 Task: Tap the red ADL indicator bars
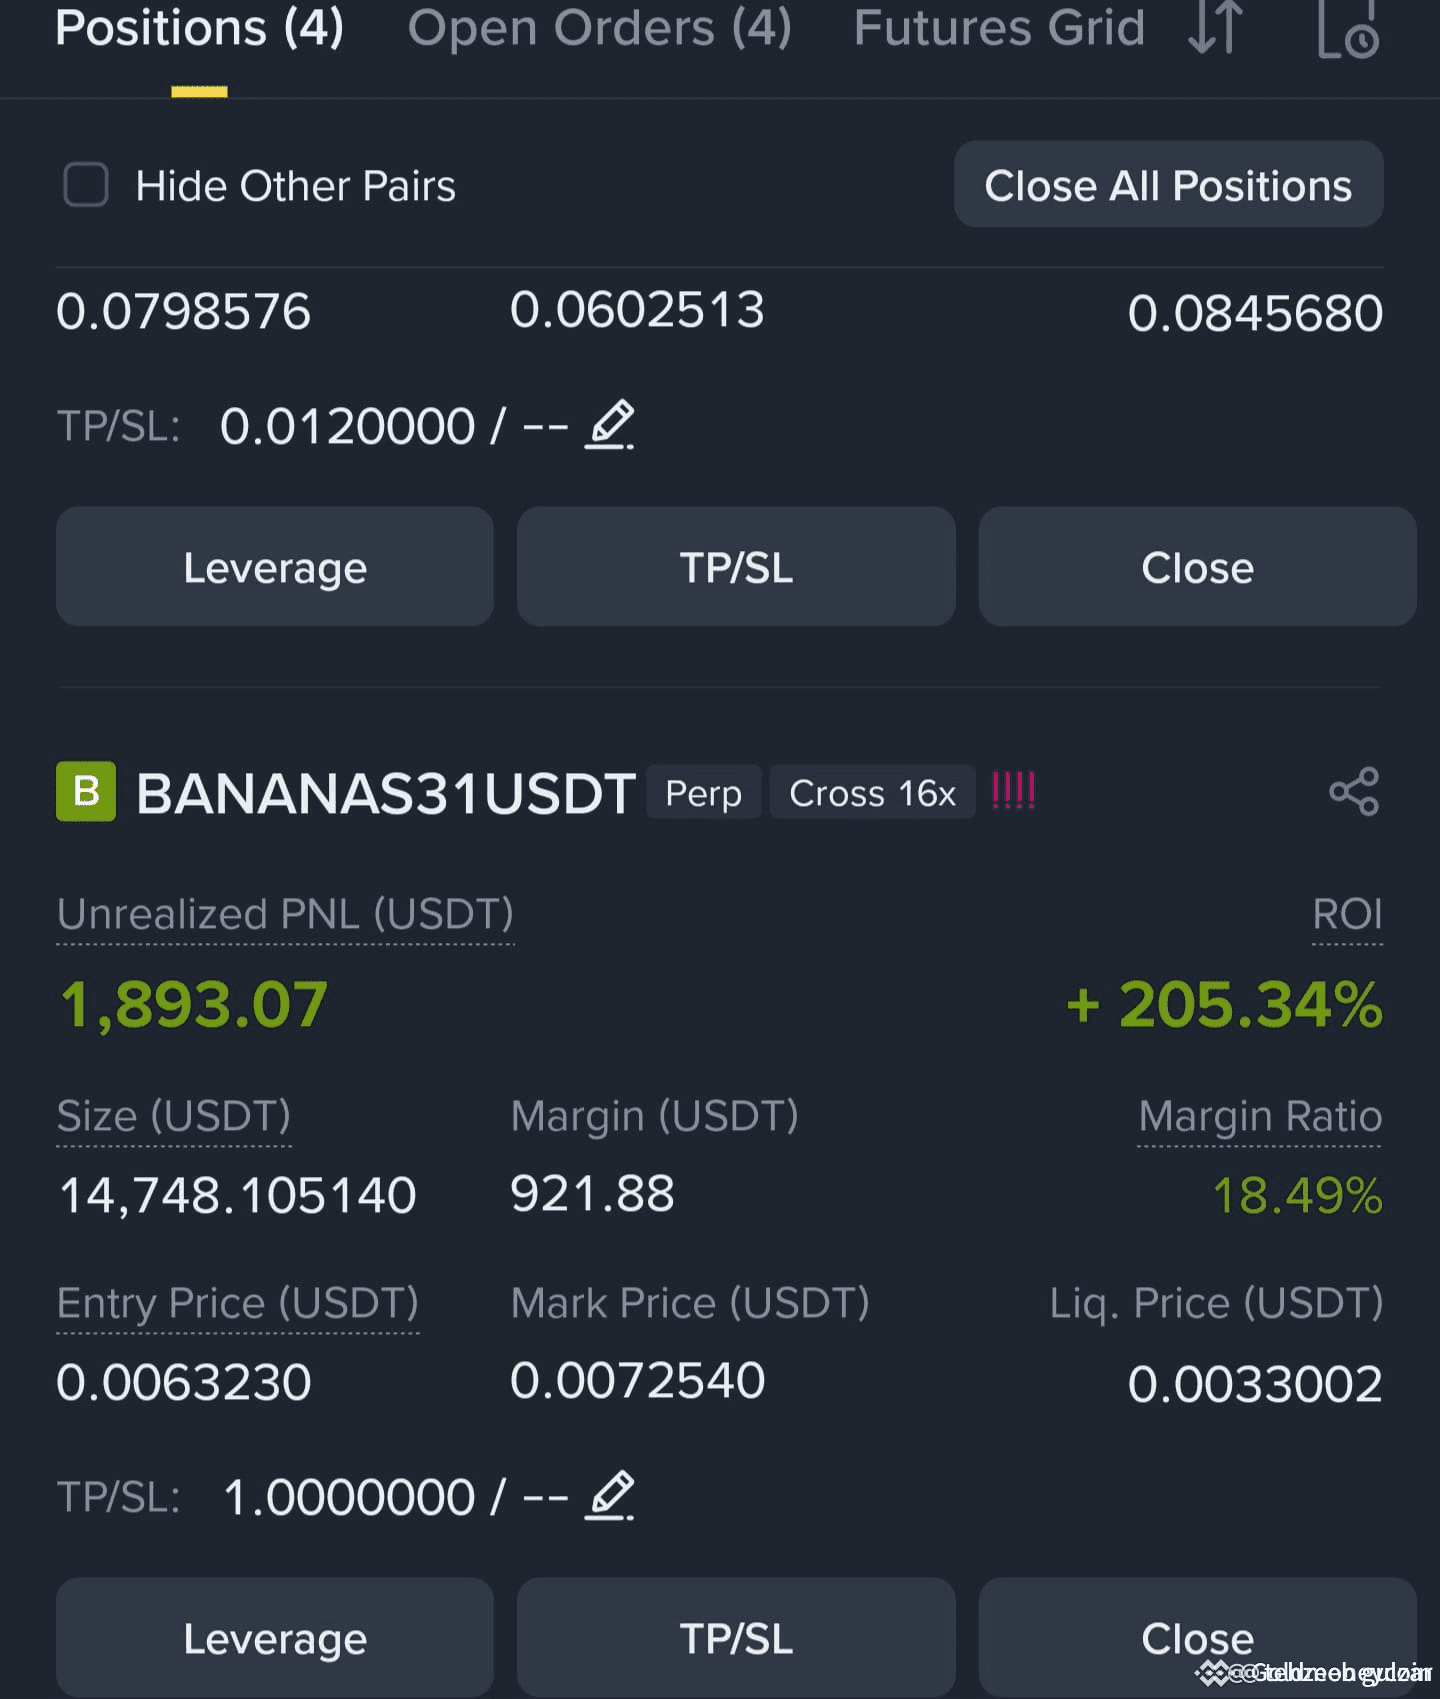click(x=1013, y=791)
